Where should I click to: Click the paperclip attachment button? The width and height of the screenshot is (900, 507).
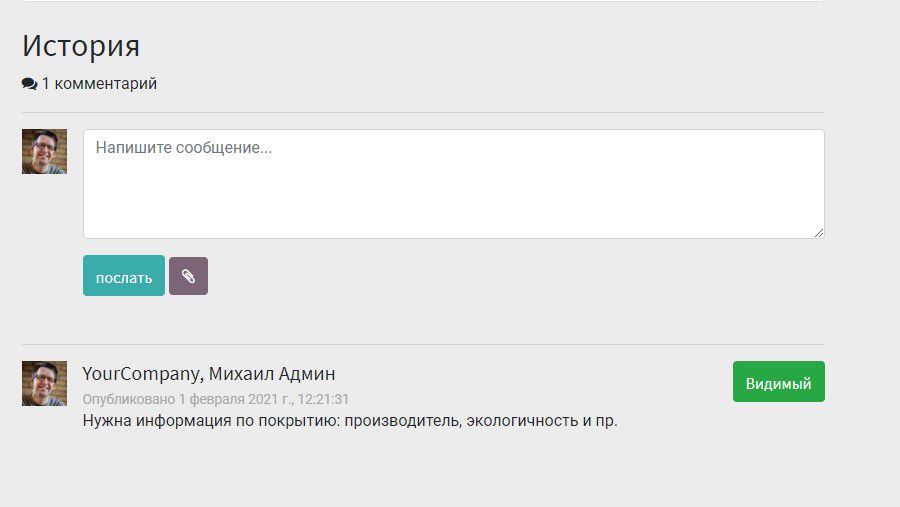point(188,277)
